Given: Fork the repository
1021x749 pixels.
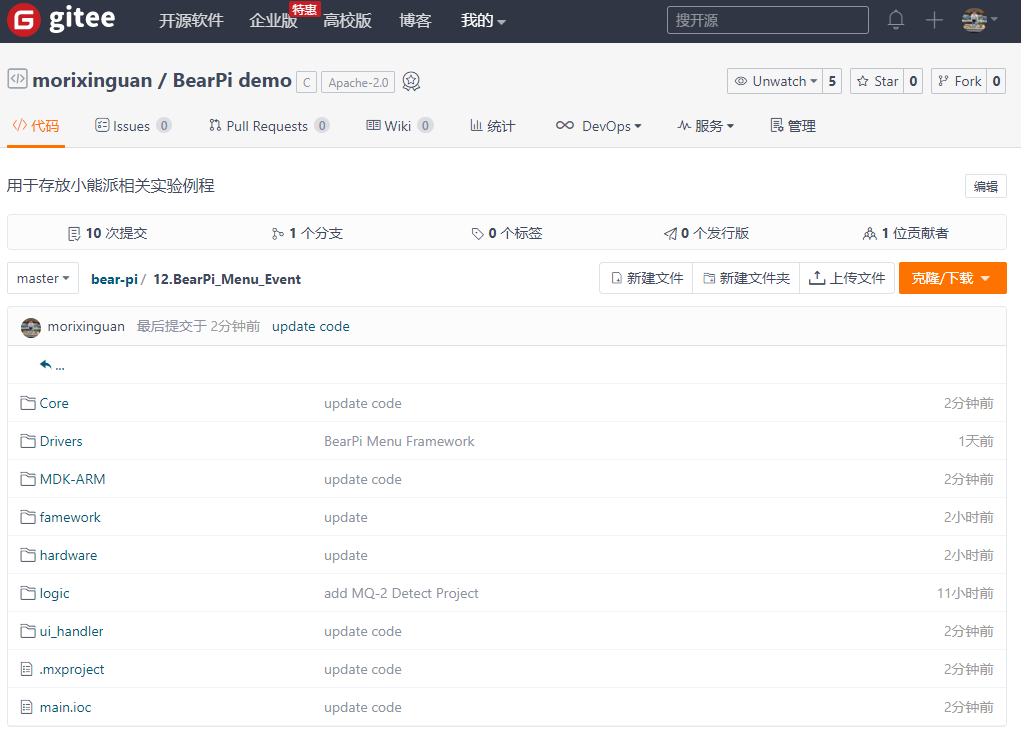Looking at the screenshot, I should click(958, 81).
